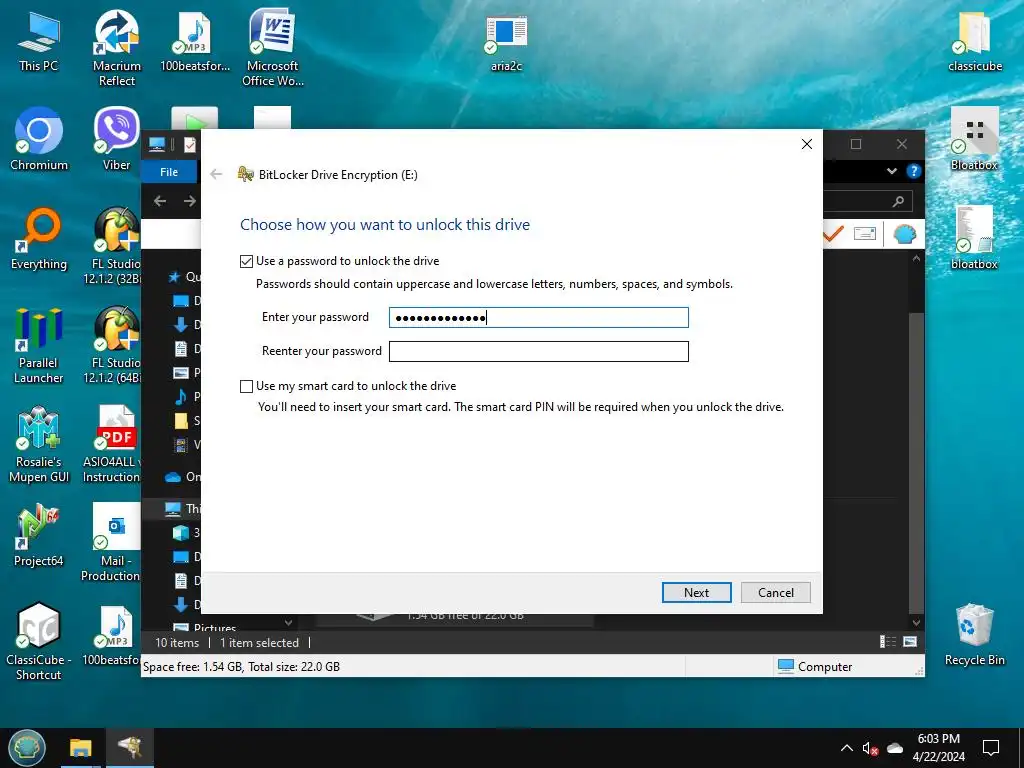
Task: Click Explorer's forward navigation arrow
Action: click(x=189, y=201)
